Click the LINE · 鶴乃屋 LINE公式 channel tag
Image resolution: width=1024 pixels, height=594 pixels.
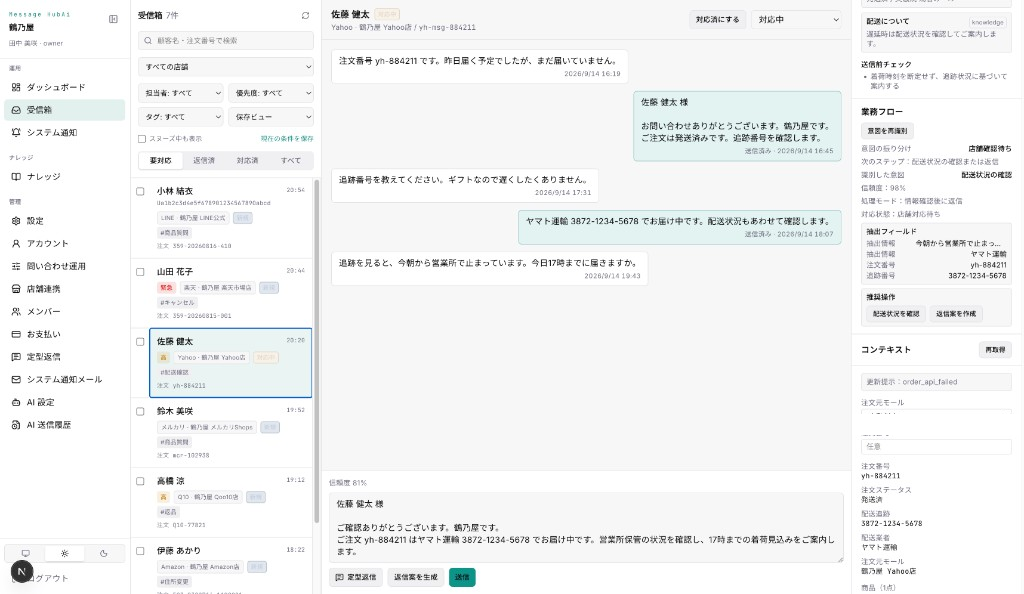tap(193, 218)
